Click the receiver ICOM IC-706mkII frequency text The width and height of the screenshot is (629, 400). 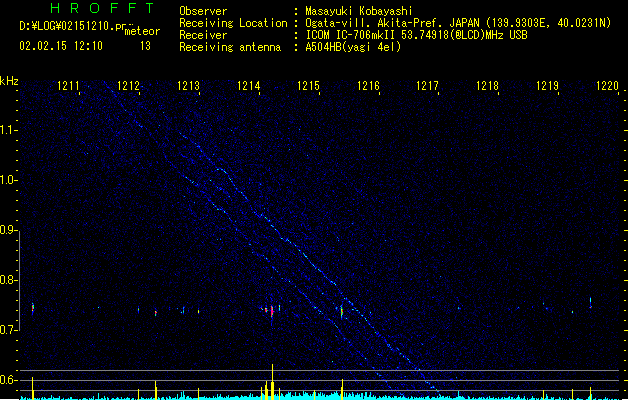[x=416, y=35]
